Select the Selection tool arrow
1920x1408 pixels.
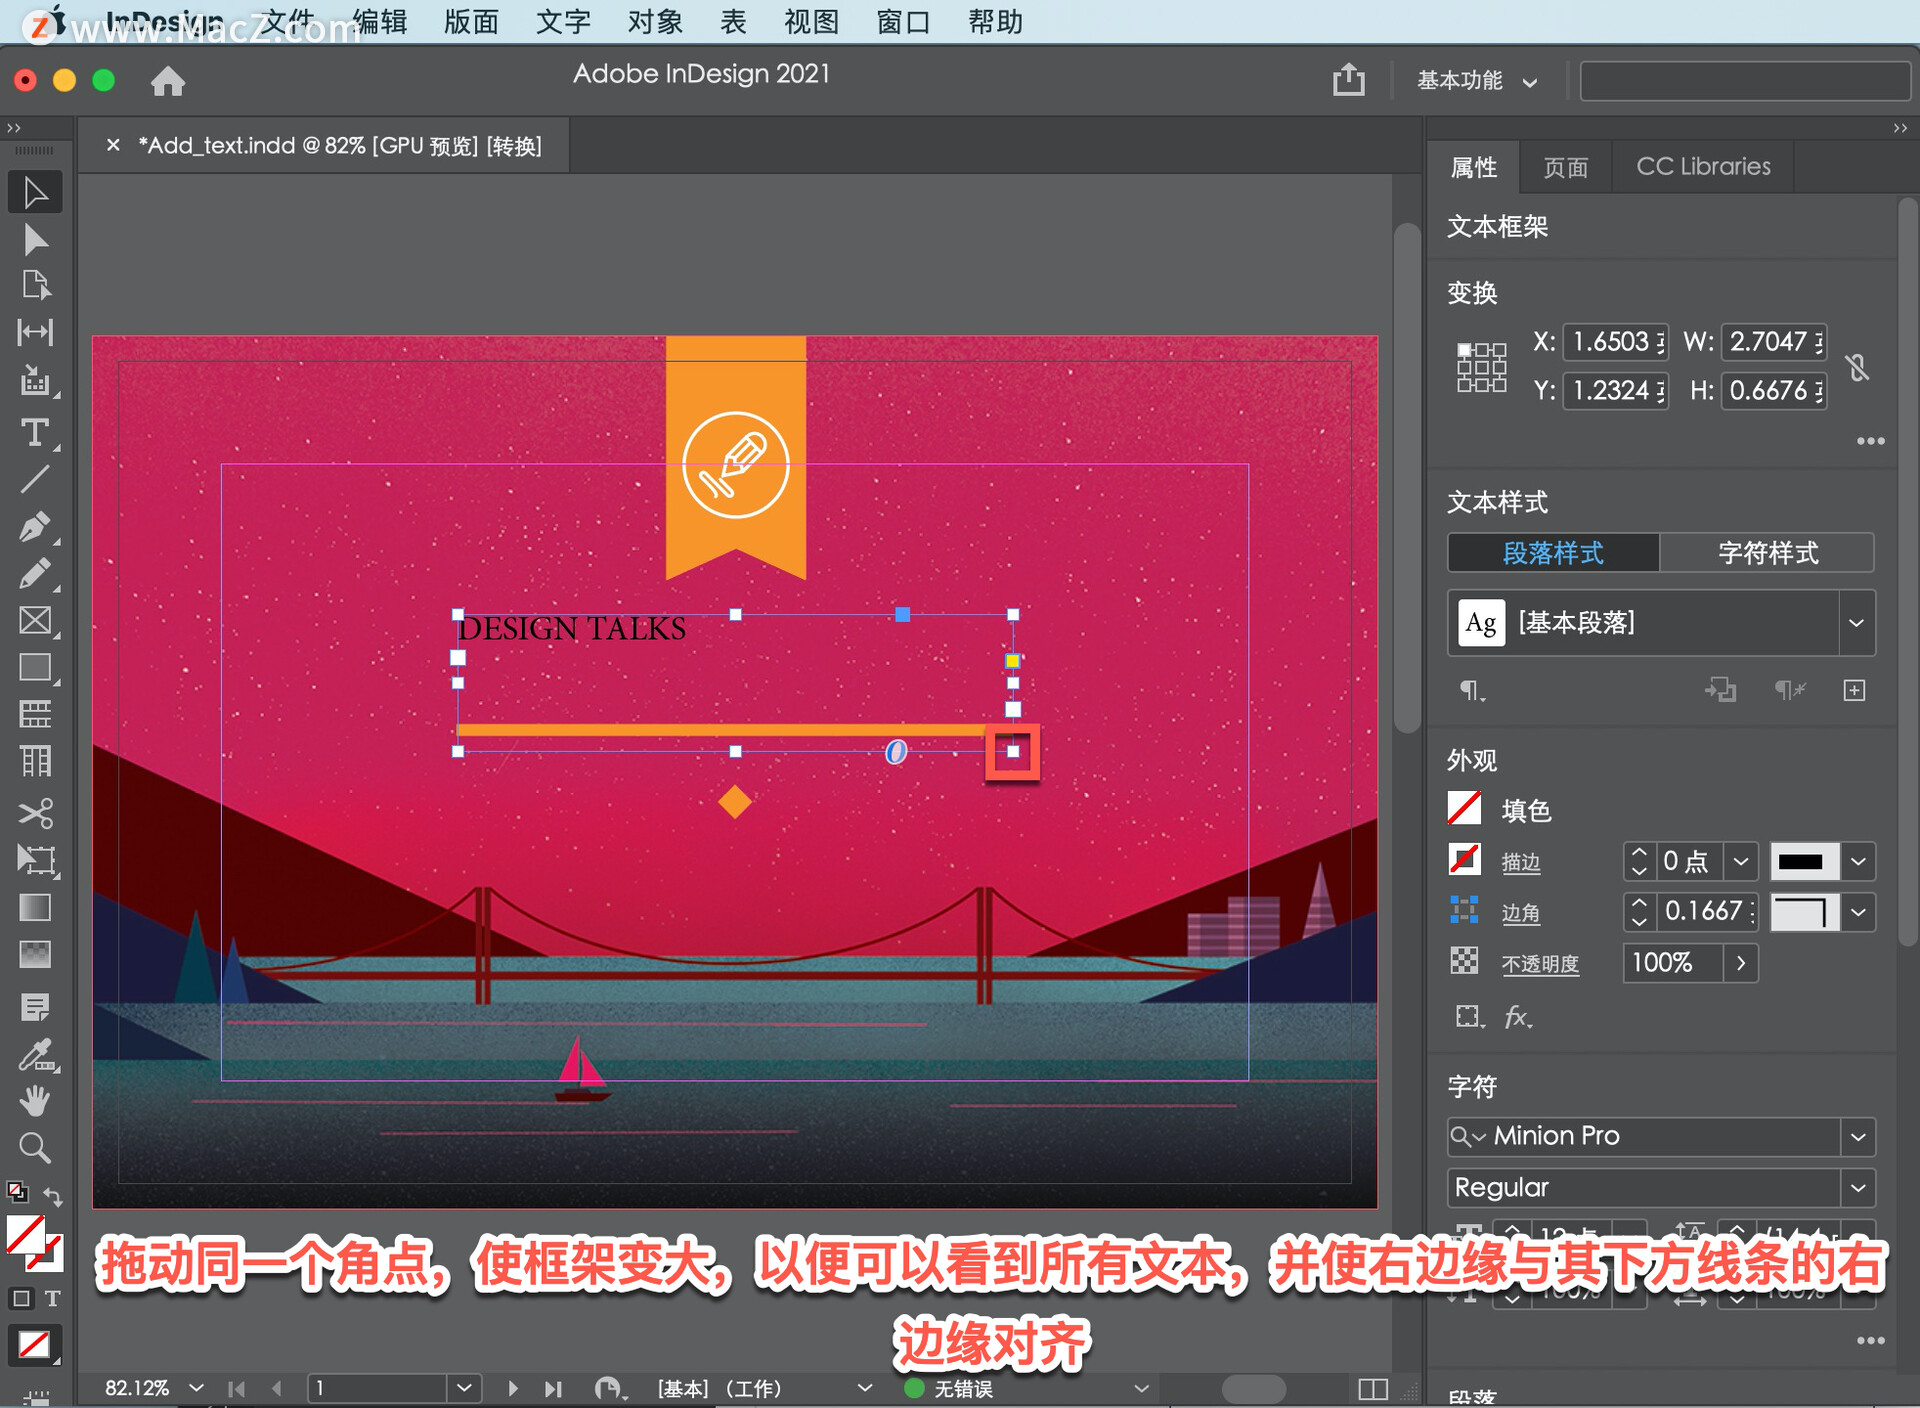[x=35, y=192]
